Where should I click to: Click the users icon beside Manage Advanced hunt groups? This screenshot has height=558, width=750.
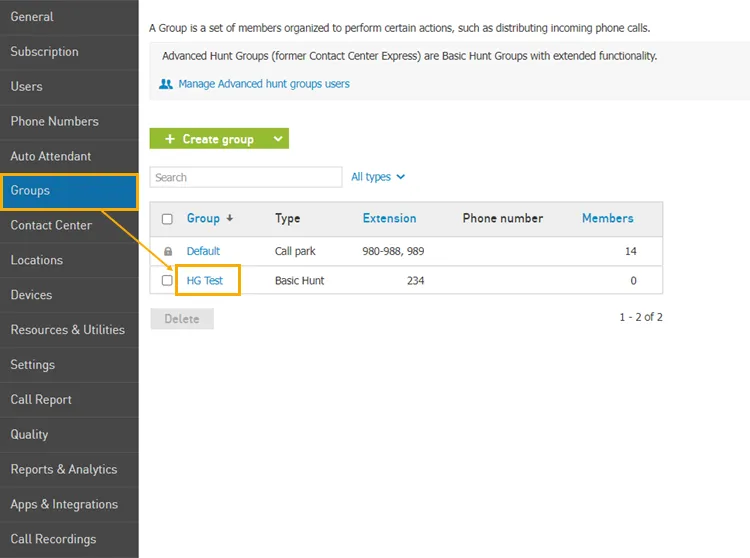tap(165, 84)
